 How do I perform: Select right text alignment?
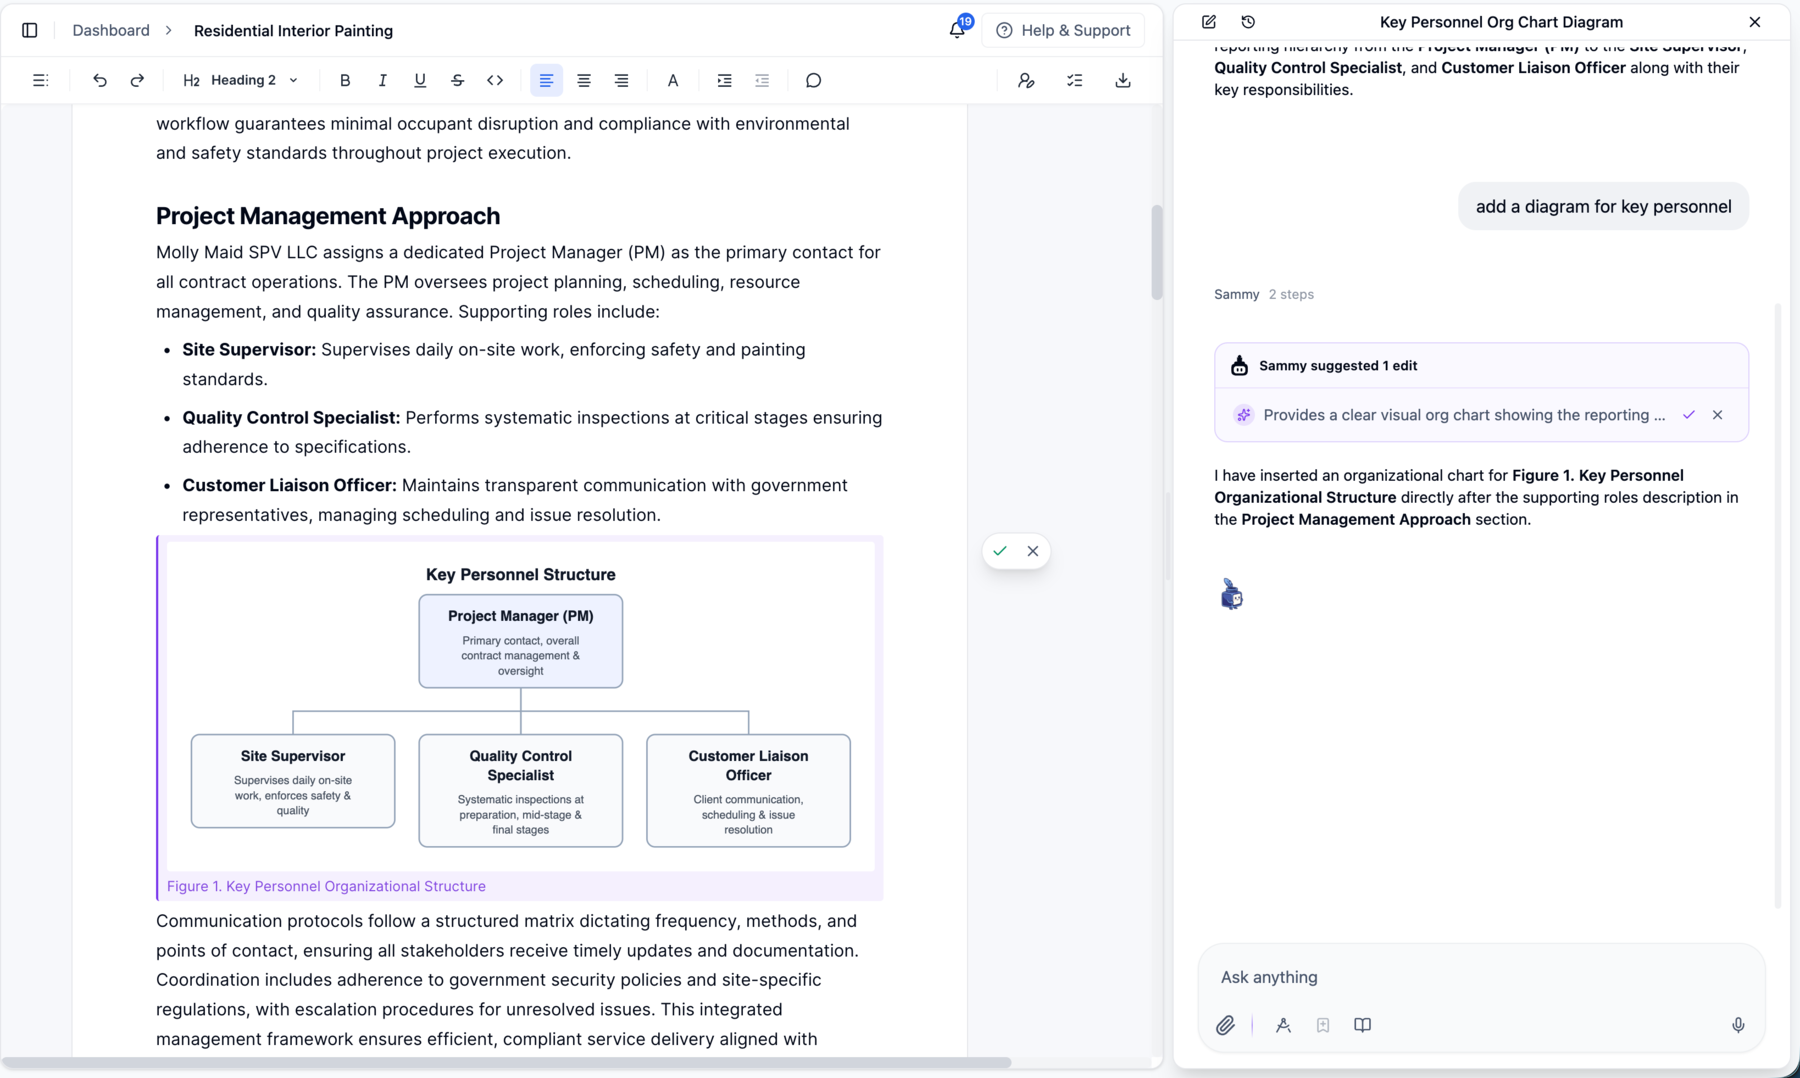[621, 80]
